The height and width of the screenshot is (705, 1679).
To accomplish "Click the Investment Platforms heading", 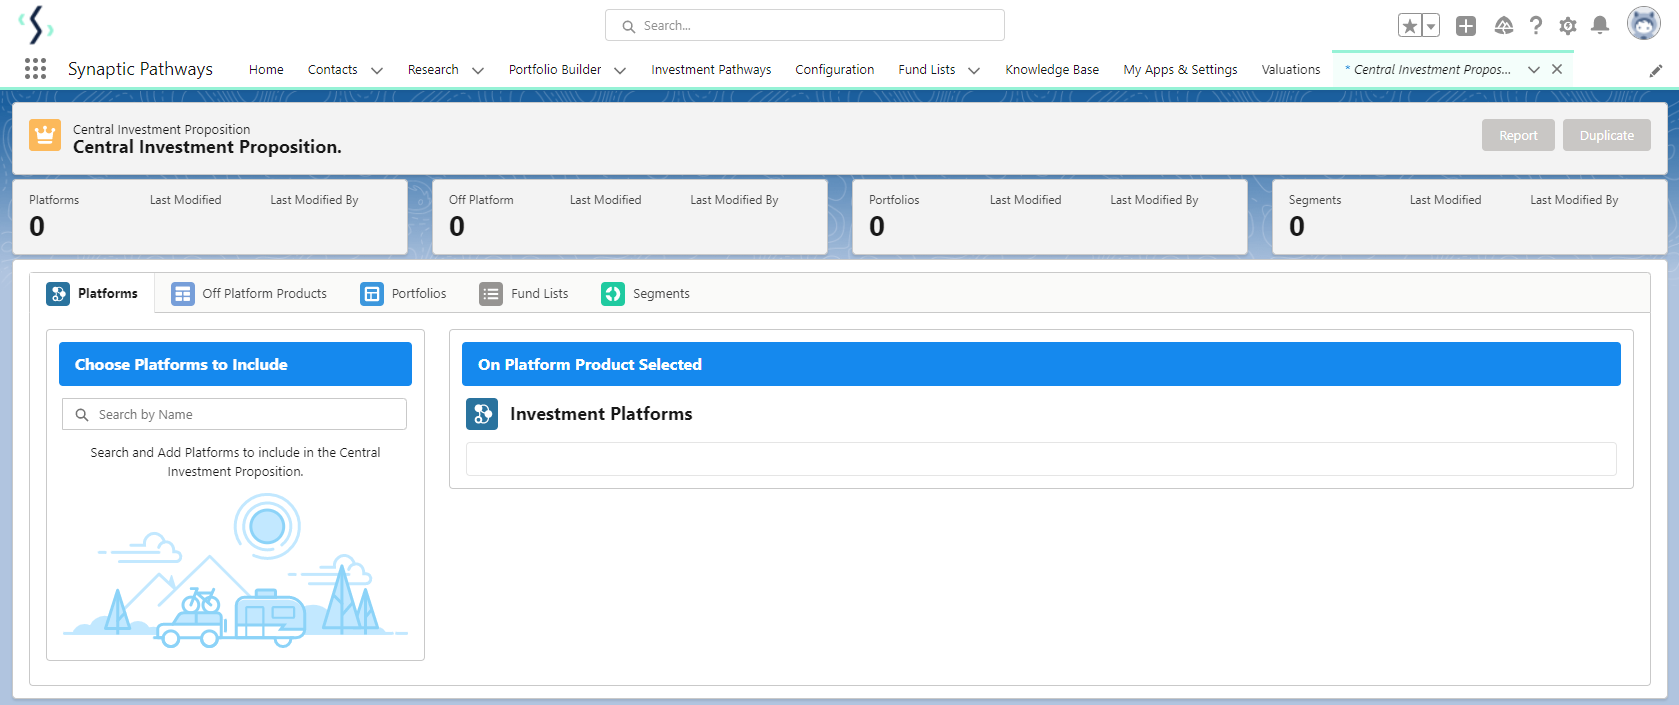I will (x=601, y=414).
